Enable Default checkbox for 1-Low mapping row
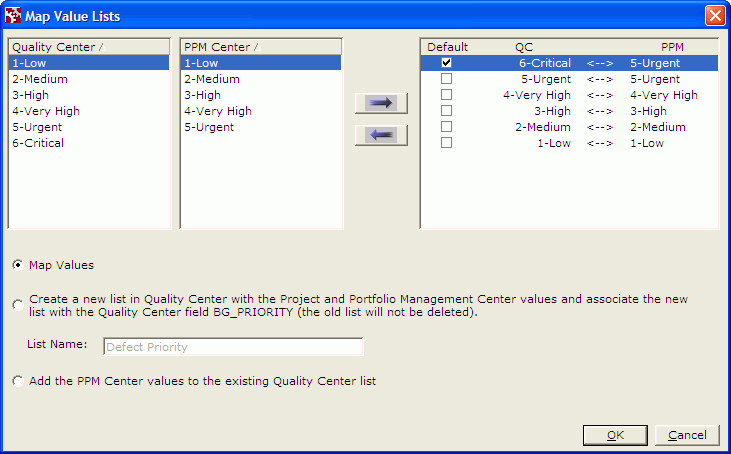 446,143
